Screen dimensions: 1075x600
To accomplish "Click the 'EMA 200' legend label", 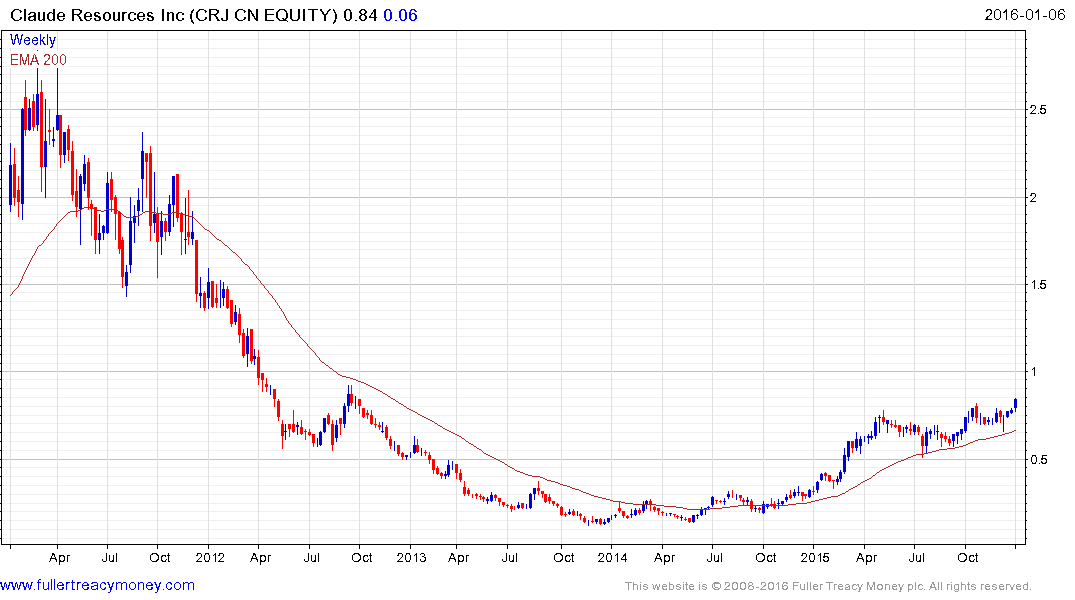I will [38, 60].
